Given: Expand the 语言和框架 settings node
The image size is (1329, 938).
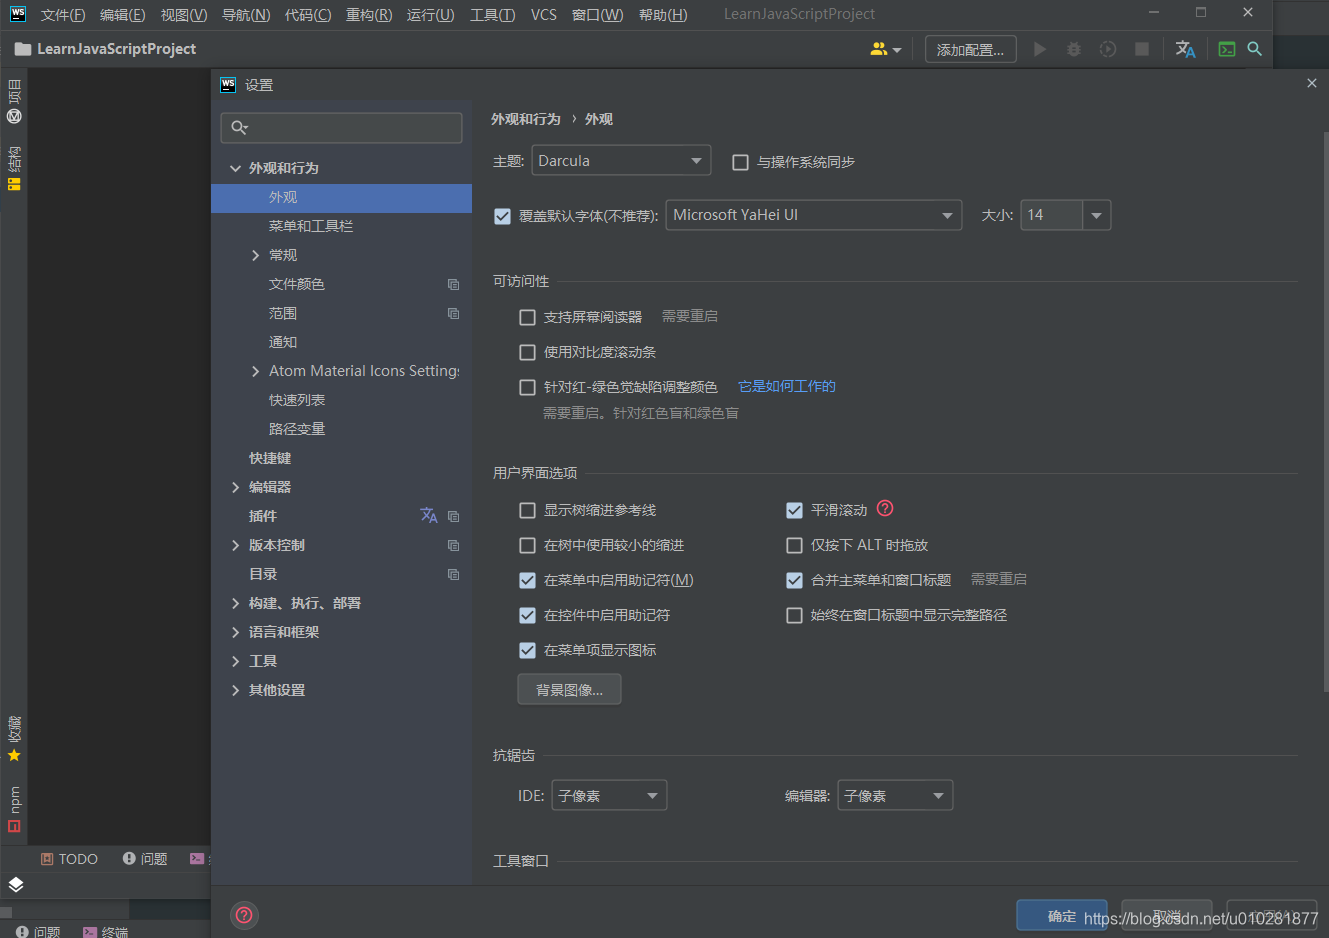Looking at the screenshot, I should tap(236, 632).
